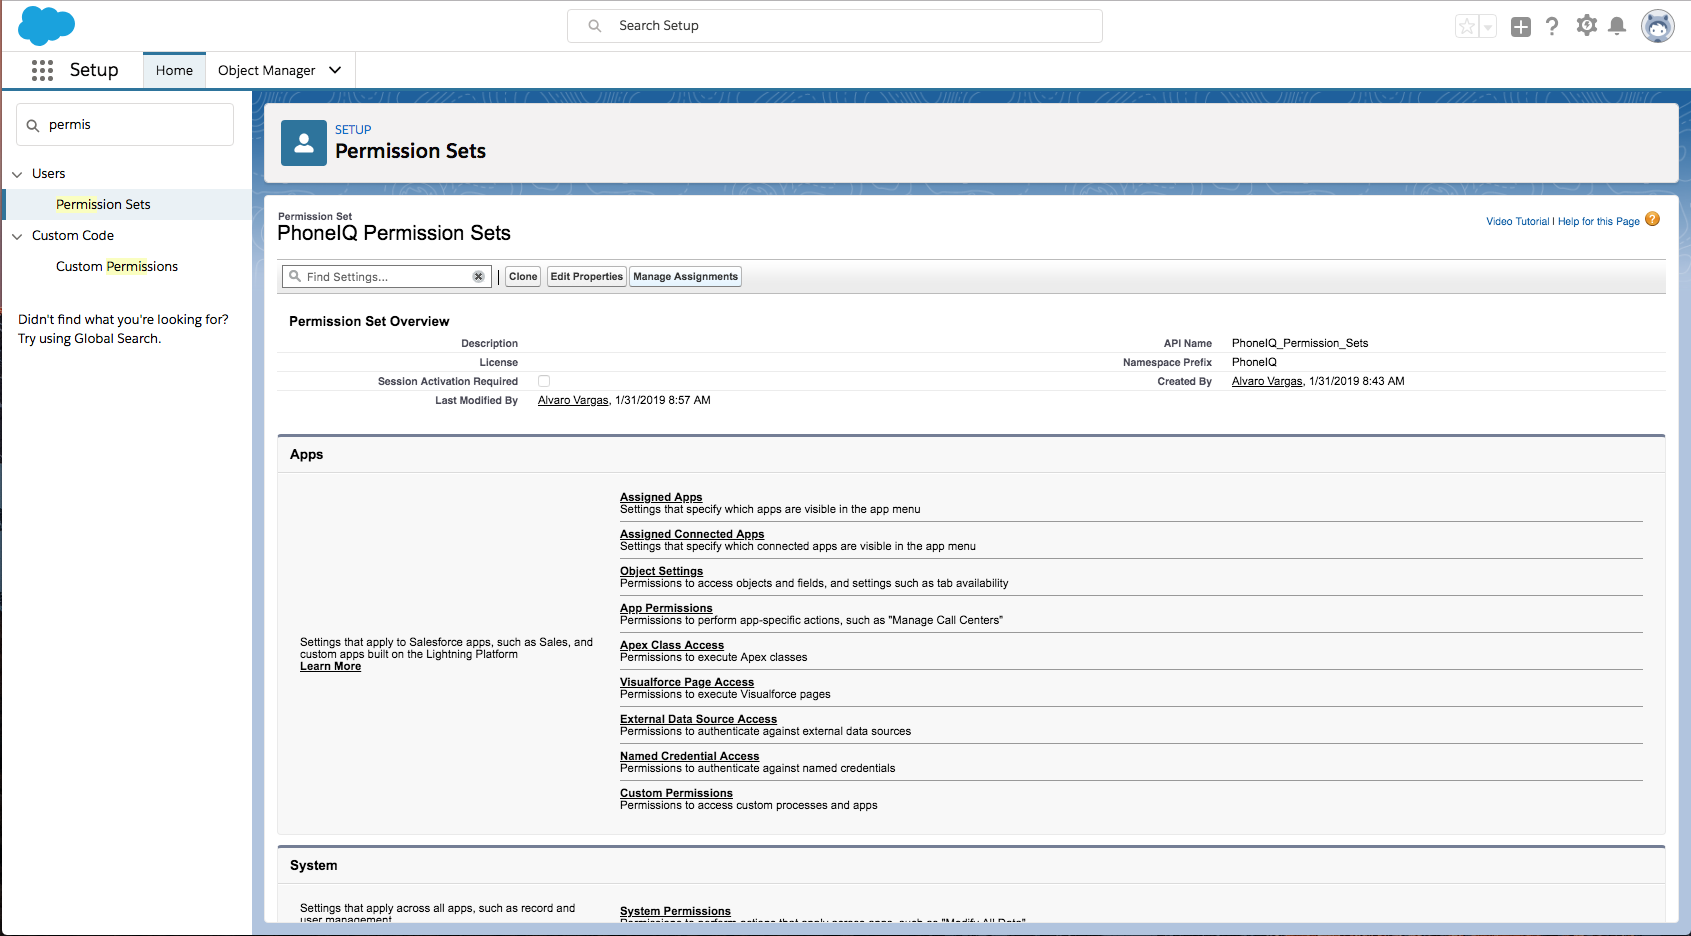Click the Manage Assignments button
Viewport: 1691px width, 936px height.
coord(685,277)
